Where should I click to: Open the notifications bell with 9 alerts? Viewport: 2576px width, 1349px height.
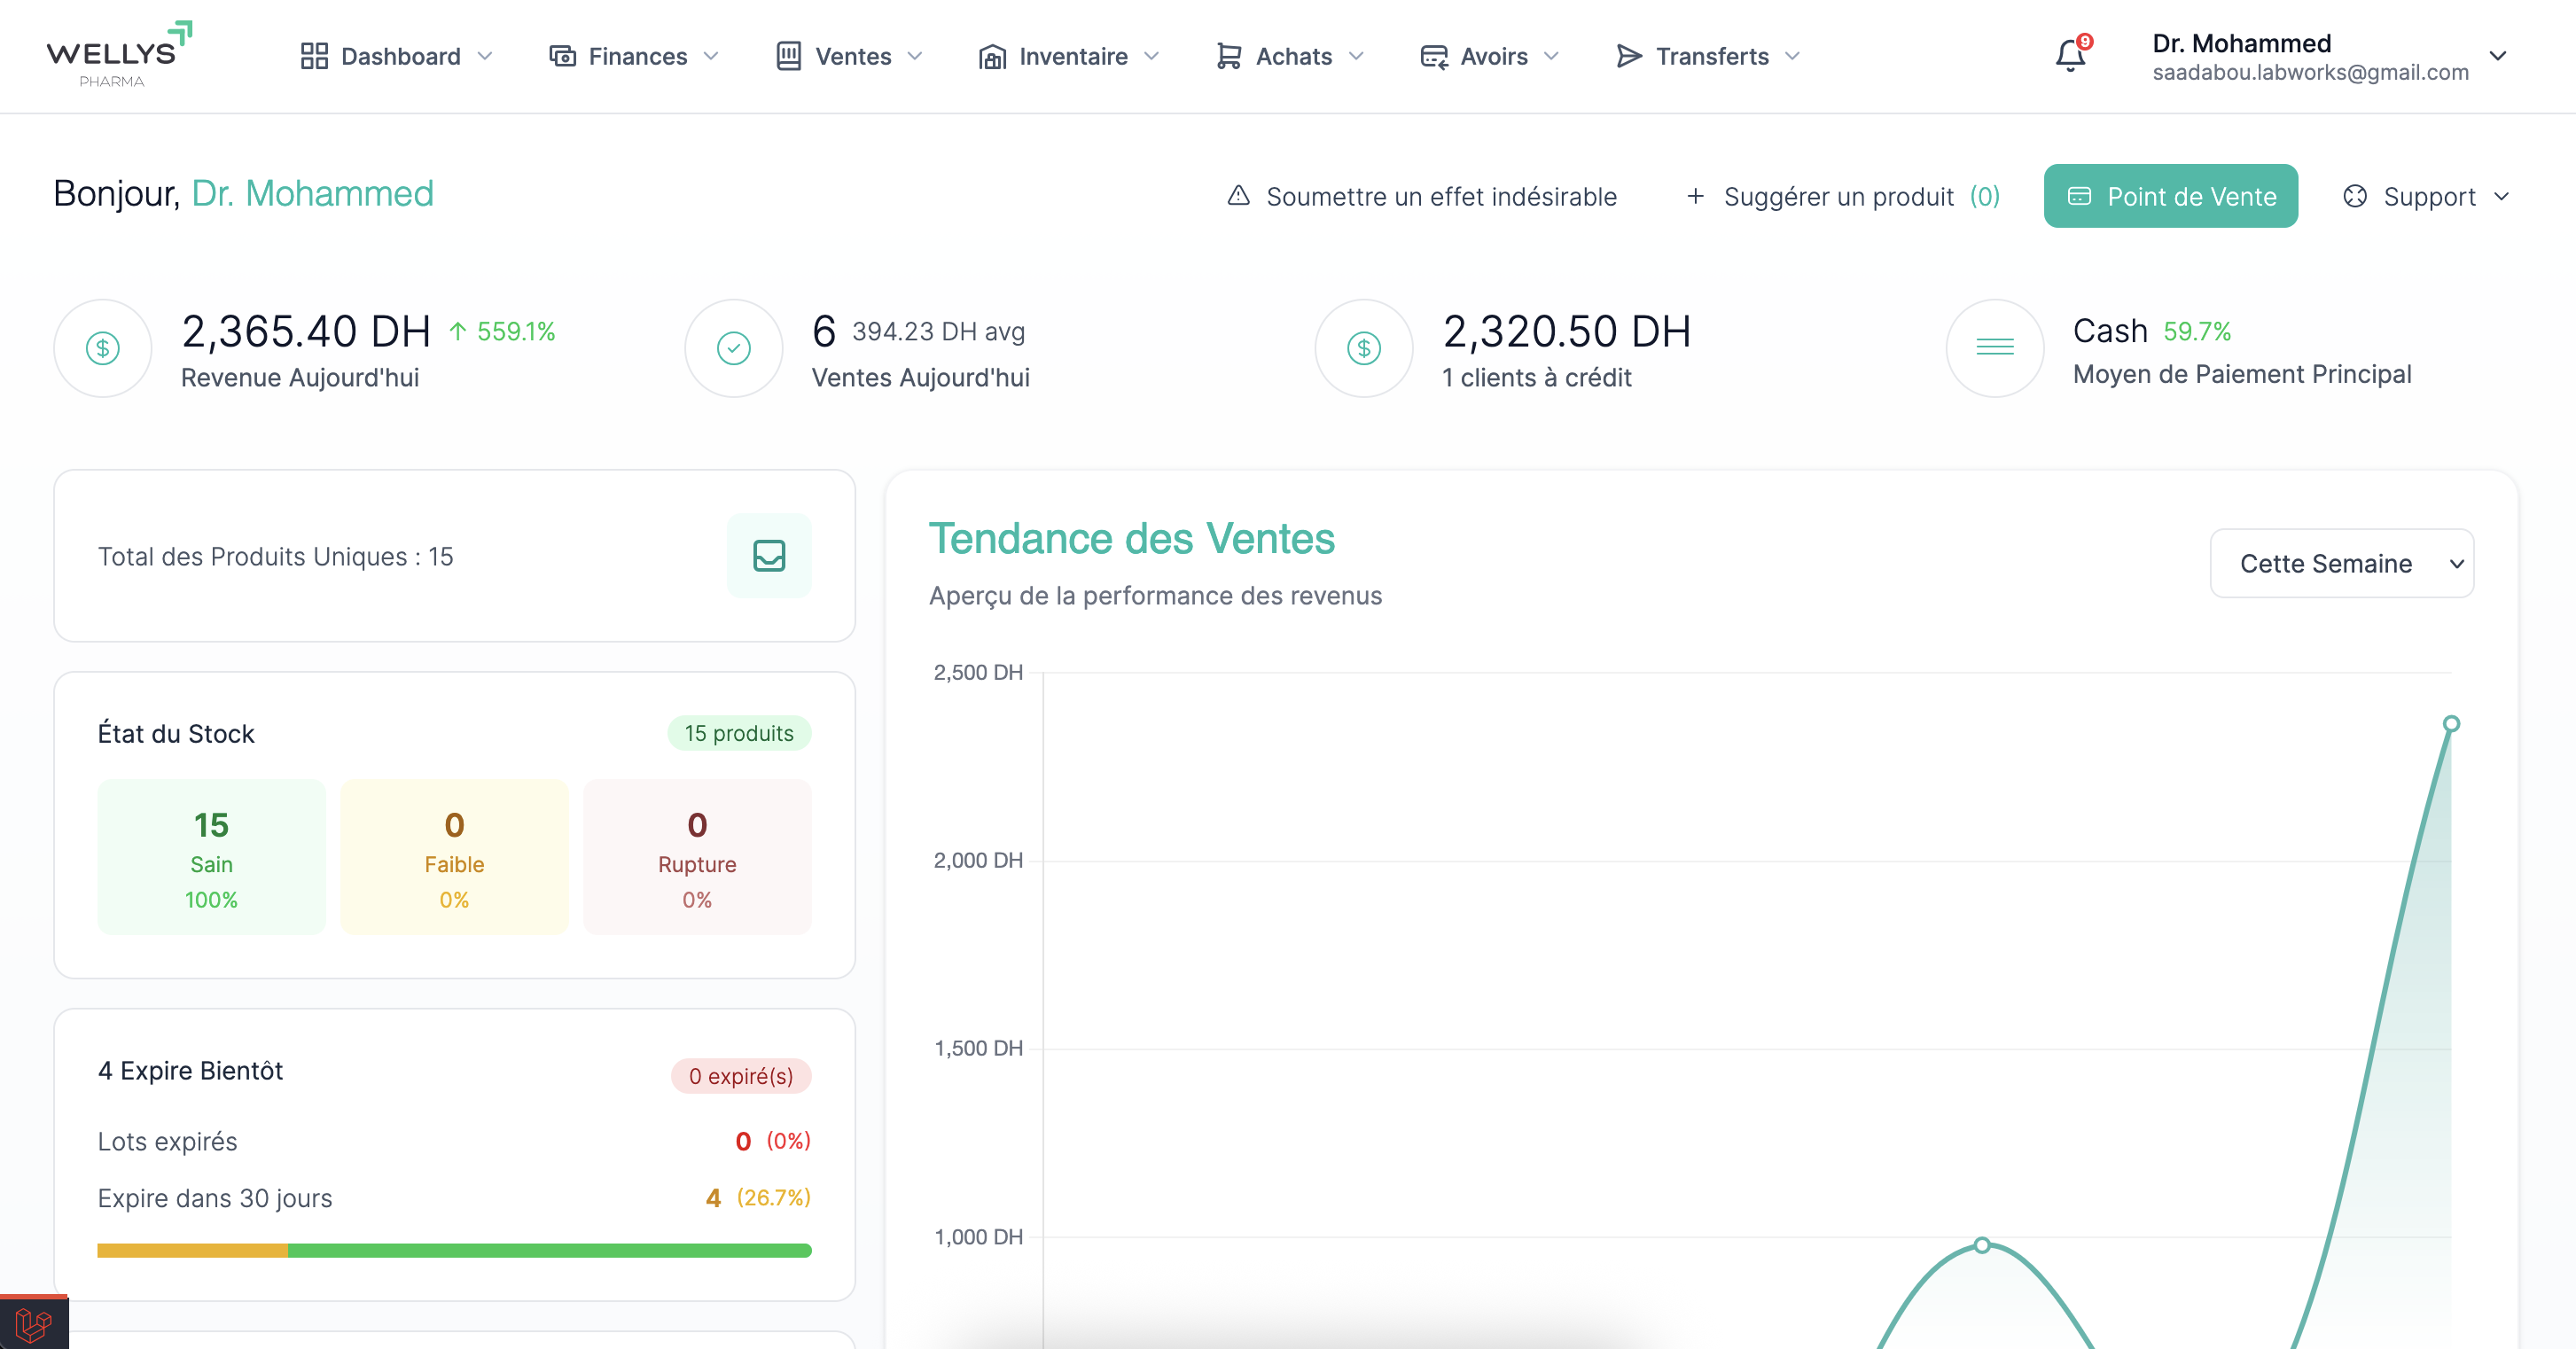click(2069, 56)
